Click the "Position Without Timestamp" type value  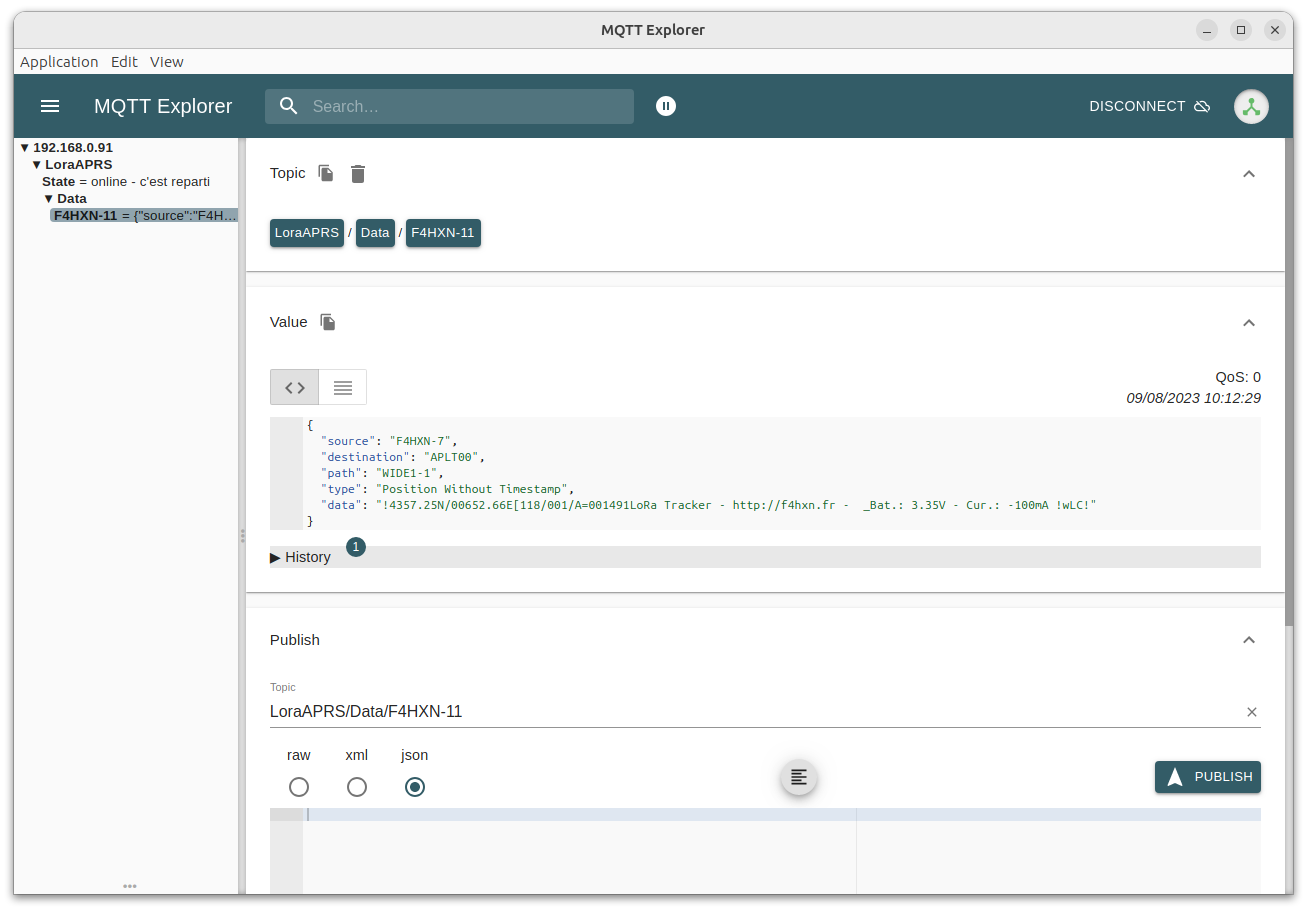(472, 489)
